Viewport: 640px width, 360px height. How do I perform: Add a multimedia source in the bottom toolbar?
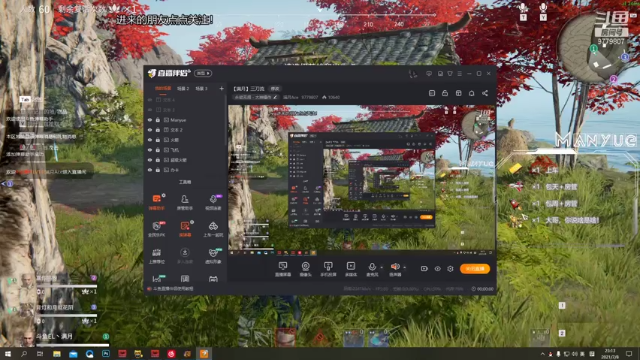click(x=351, y=269)
